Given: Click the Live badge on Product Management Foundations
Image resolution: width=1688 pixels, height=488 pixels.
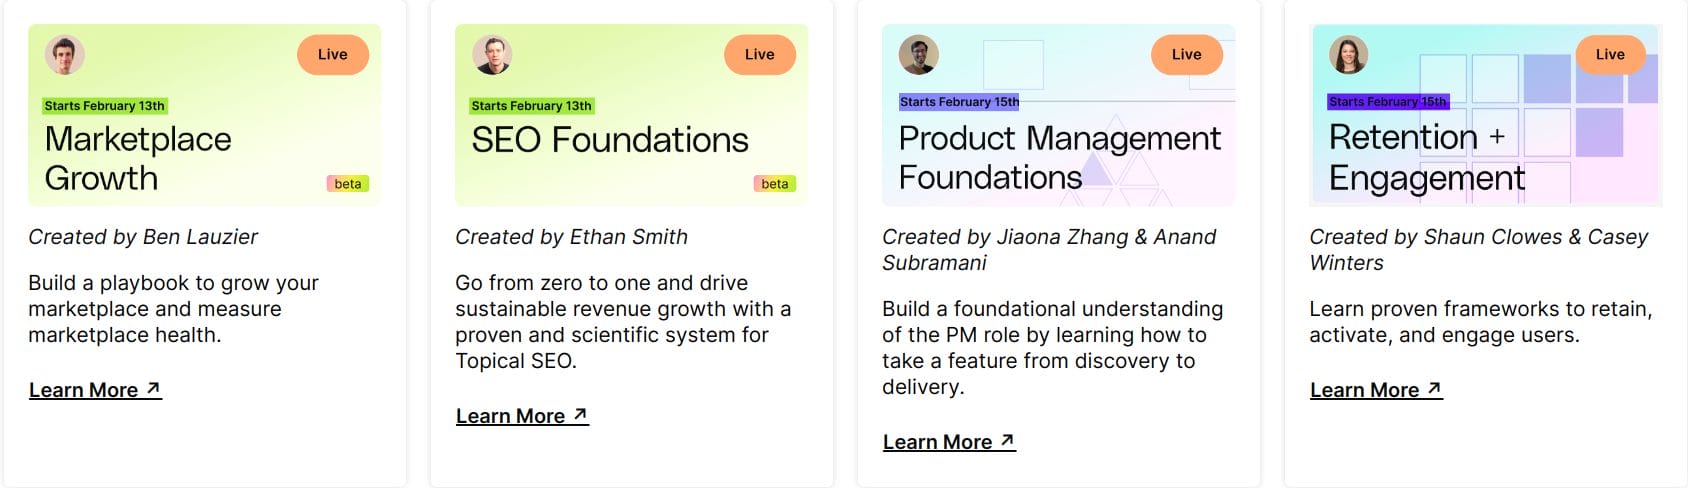Looking at the screenshot, I should click(x=1187, y=55).
